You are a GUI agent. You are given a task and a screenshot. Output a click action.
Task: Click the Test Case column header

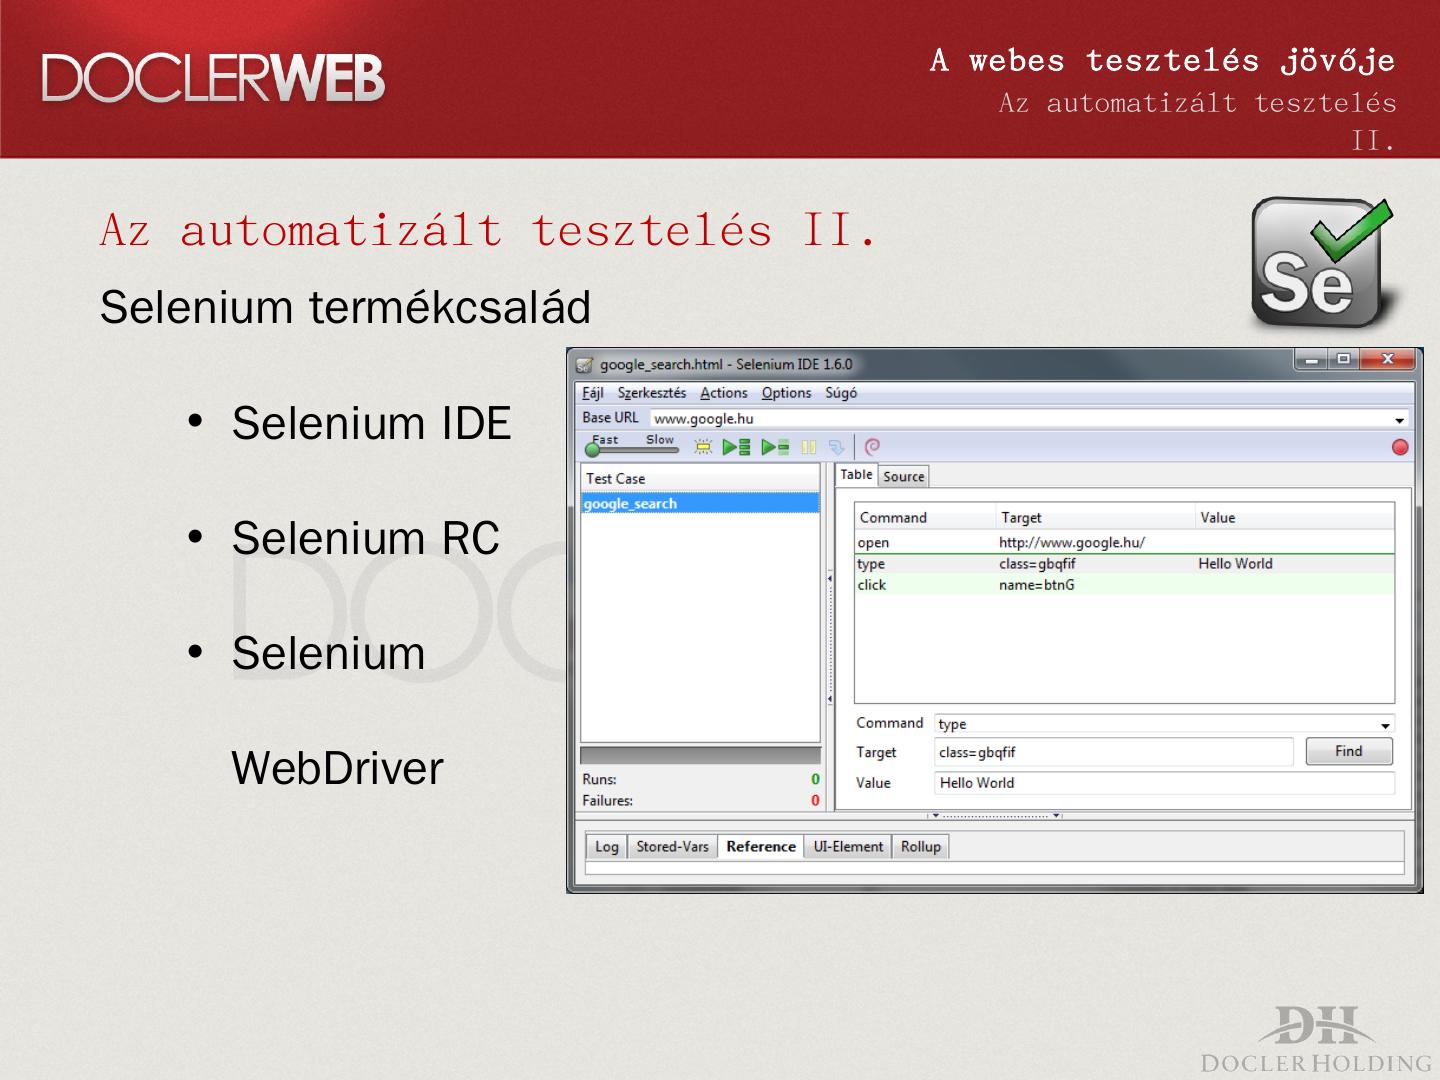coord(700,479)
